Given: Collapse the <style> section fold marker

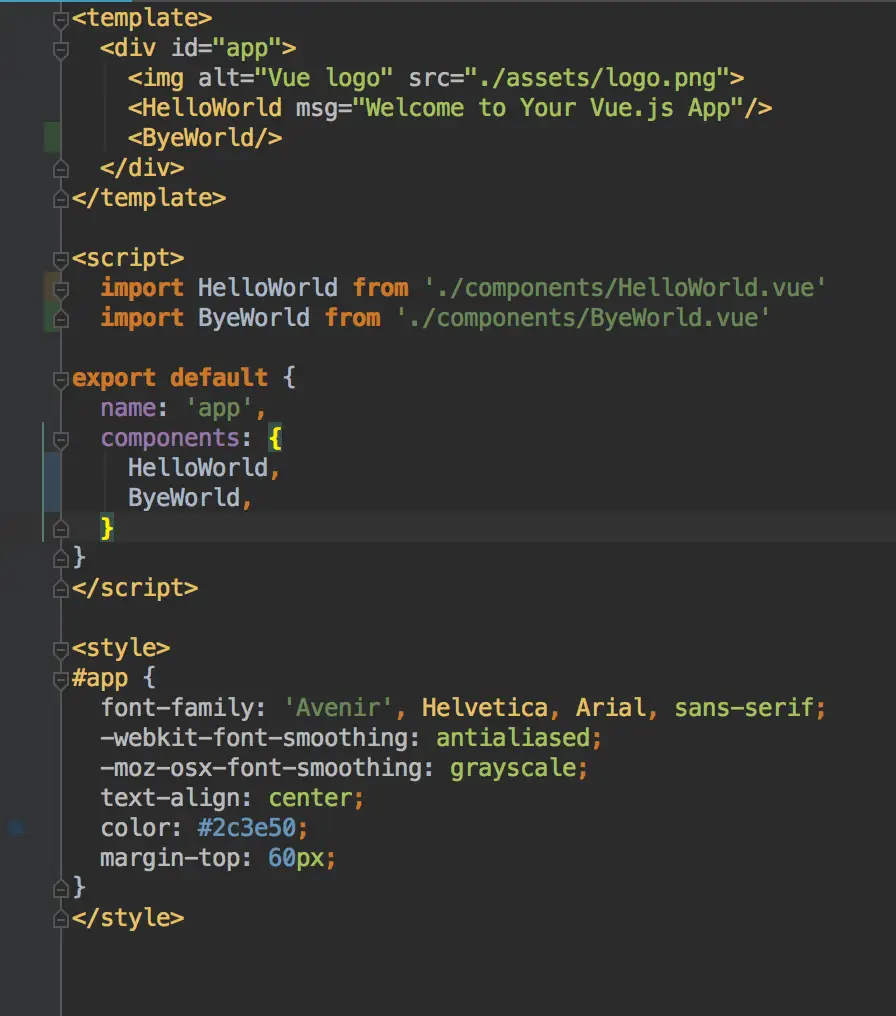Looking at the screenshot, I should coord(61,648).
